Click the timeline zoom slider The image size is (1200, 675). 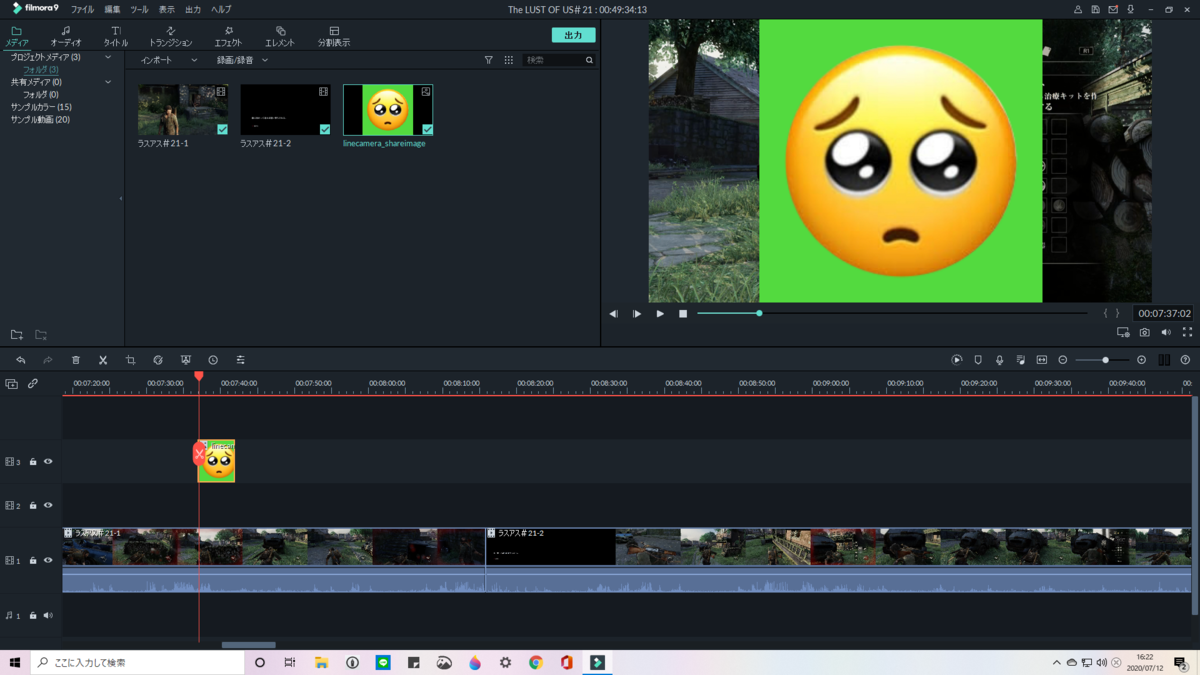pyautogui.click(x=1103, y=360)
